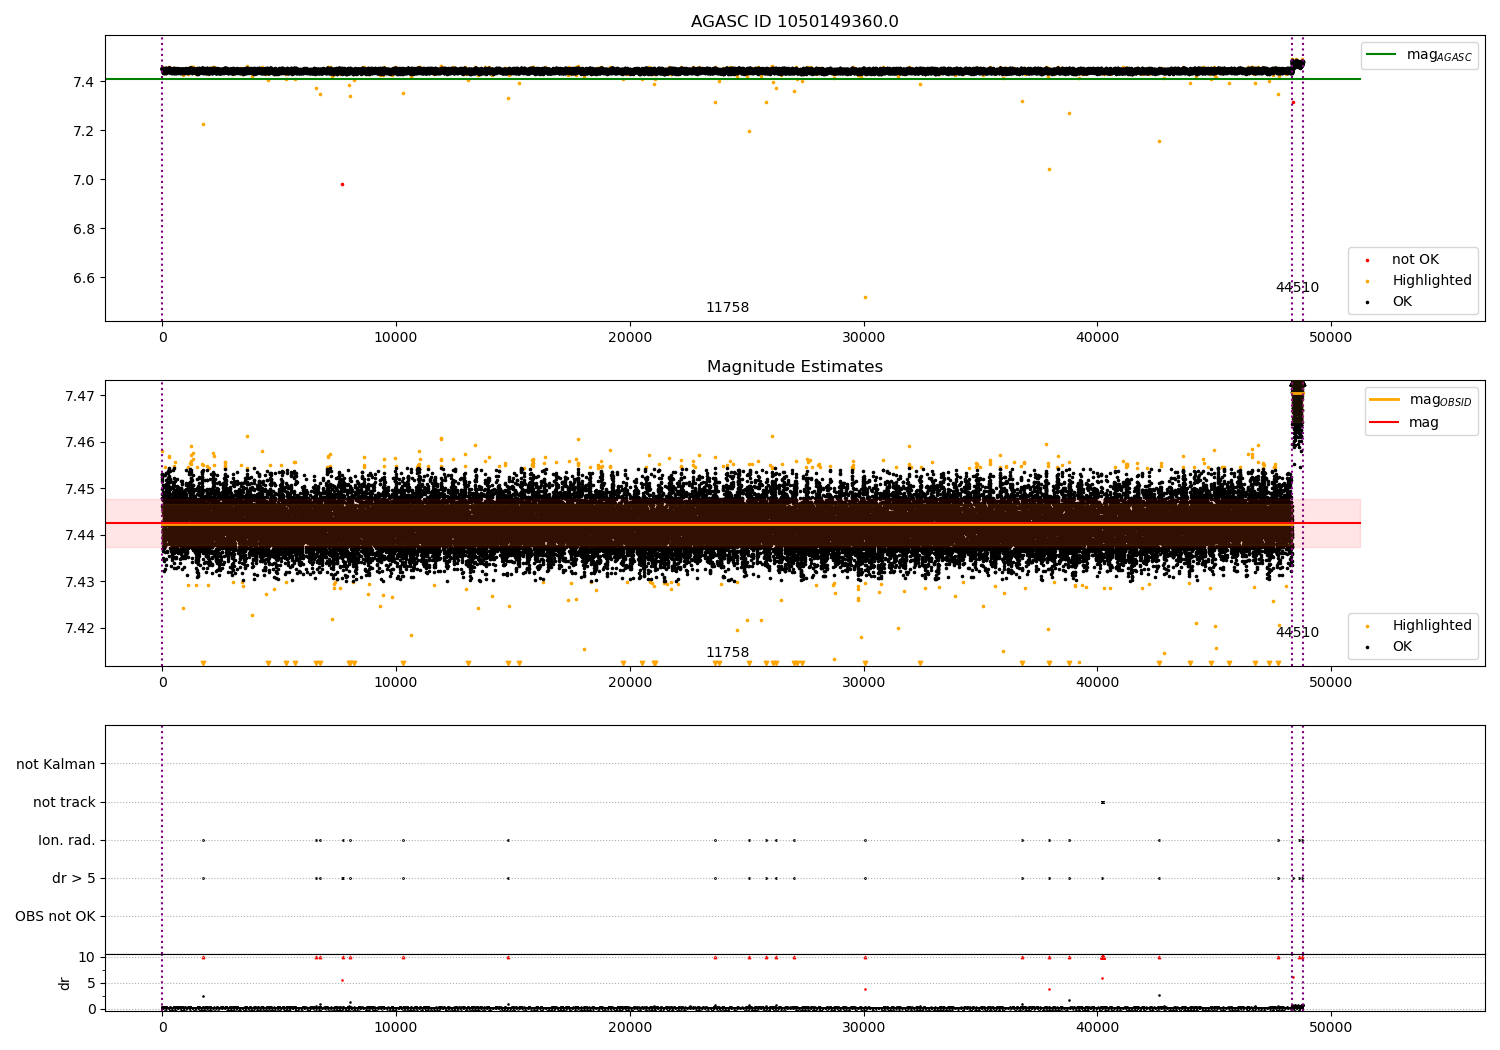The width and height of the screenshot is (1500, 1050).
Task: Click the 'dr > 5' row label
Action: [x=74, y=878]
